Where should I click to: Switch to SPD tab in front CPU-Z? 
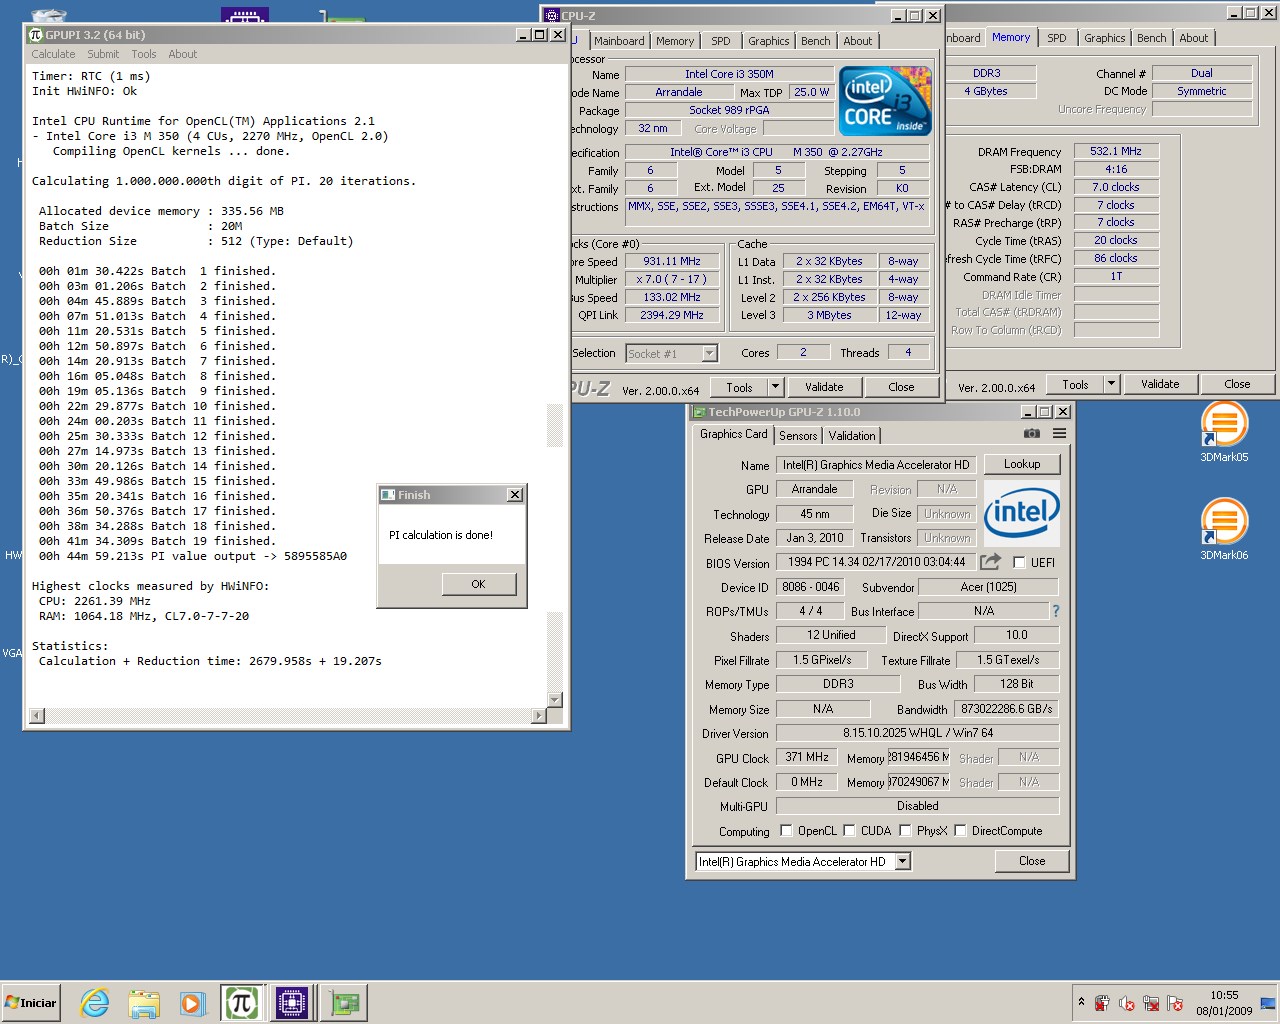(x=721, y=41)
